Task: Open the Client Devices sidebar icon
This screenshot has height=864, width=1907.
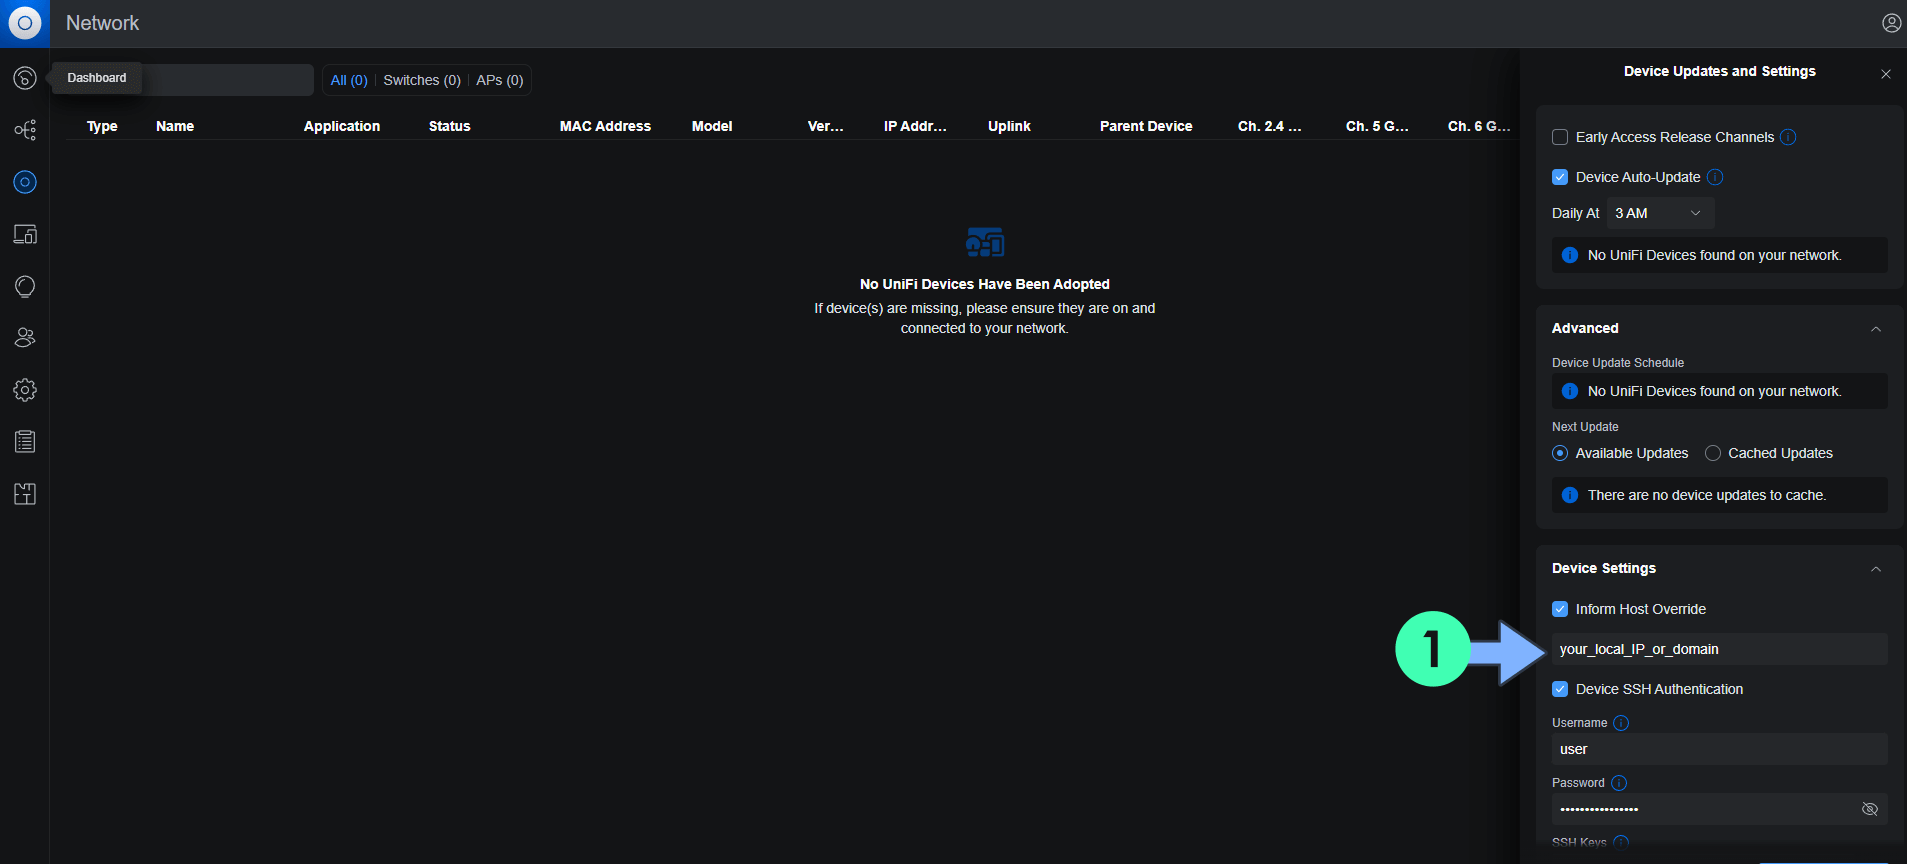Action: point(25,234)
